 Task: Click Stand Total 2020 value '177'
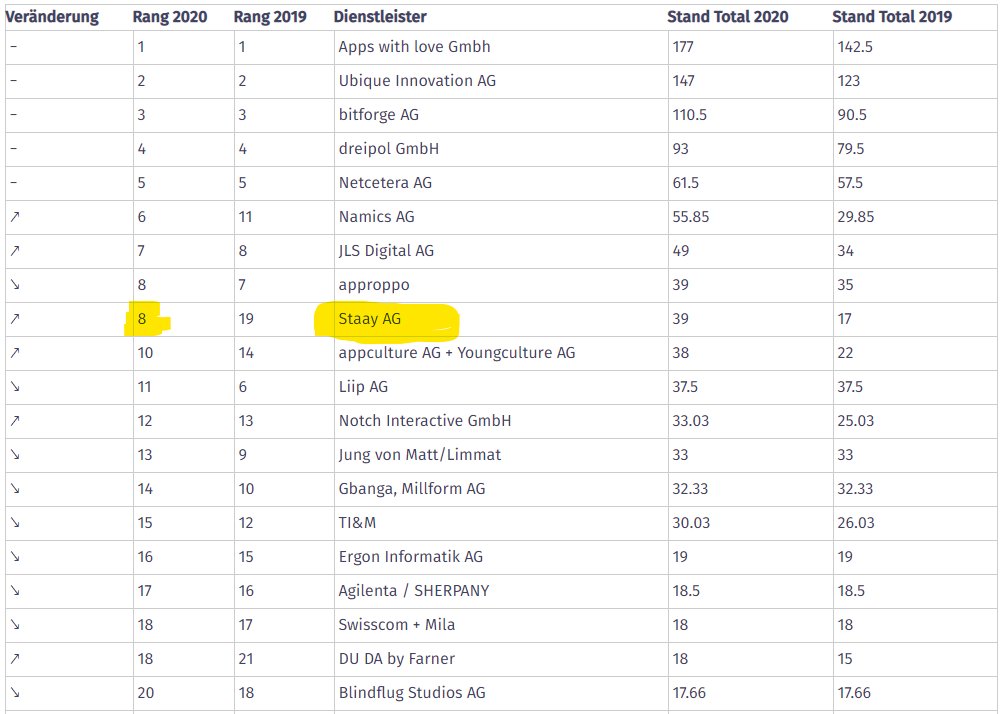(x=683, y=47)
